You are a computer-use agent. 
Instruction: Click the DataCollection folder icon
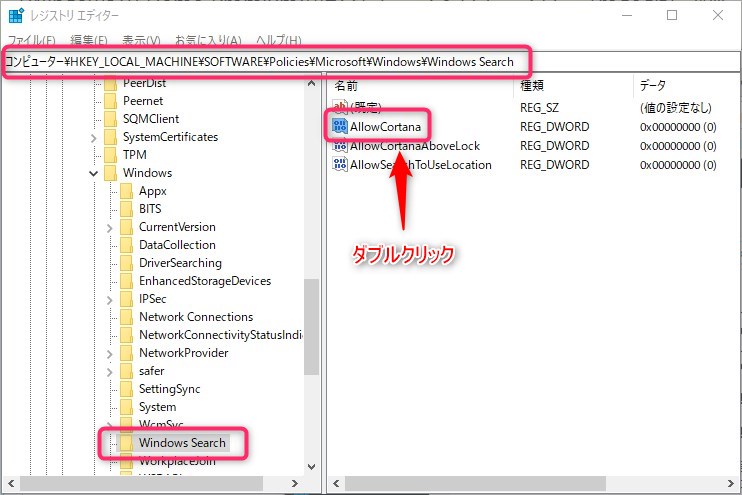coord(126,245)
